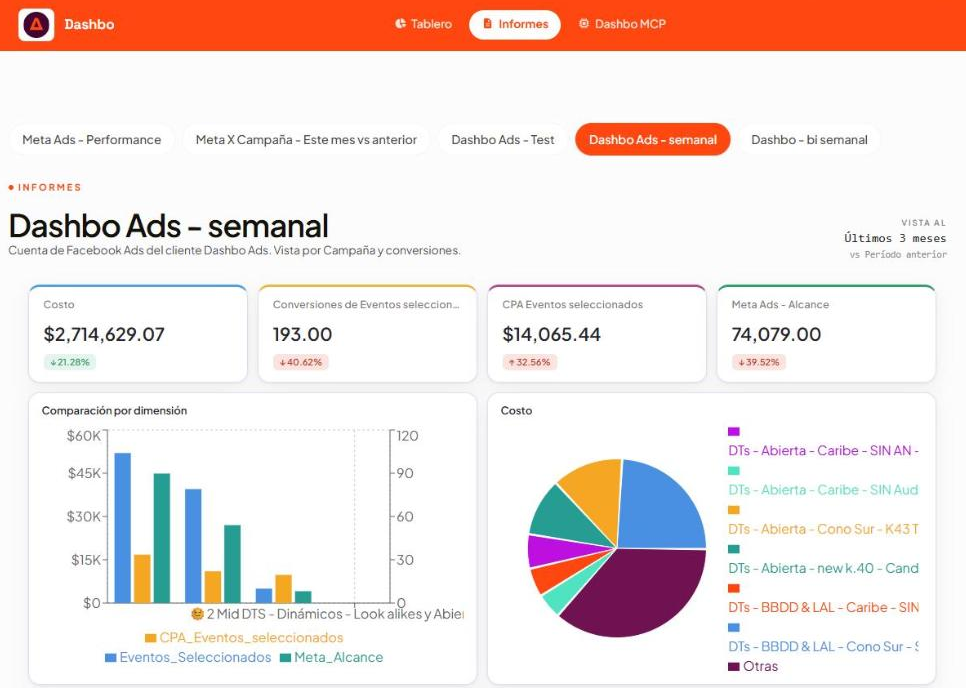Click the red-orange legend square marker
Viewport: 966px width, 688px height.
pos(734,589)
